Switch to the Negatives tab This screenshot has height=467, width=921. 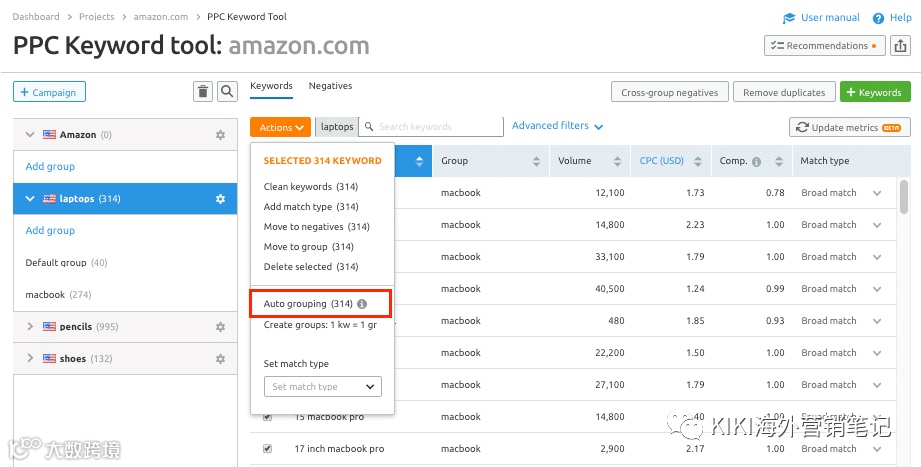(x=330, y=86)
